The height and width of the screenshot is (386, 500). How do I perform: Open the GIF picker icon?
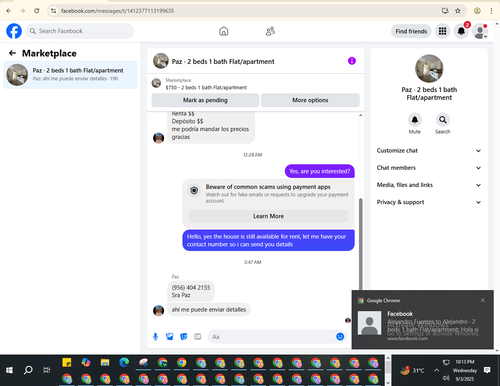click(x=198, y=337)
